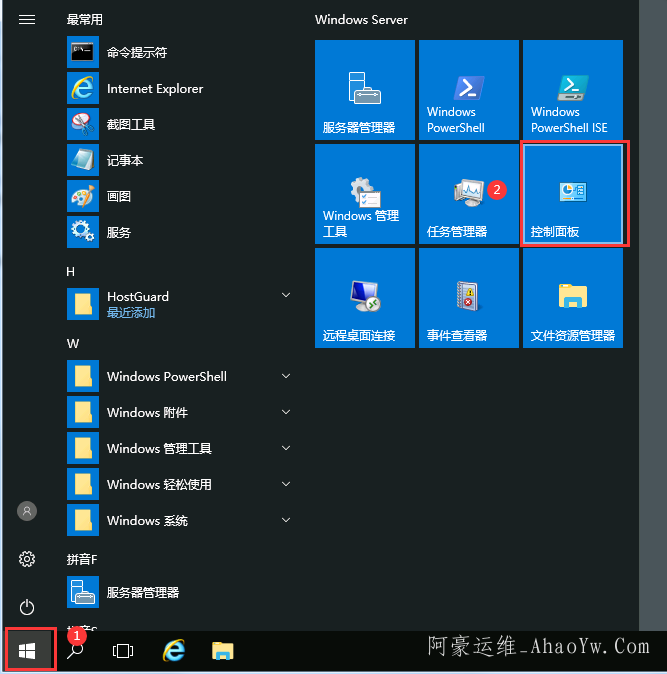
Task: Open the 事件查看器 tile
Action: [x=469, y=298]
